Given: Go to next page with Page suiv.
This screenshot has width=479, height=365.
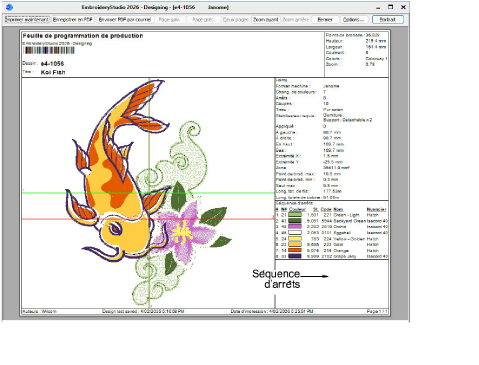Looking at the screenshot, I should tap(169, 20).
